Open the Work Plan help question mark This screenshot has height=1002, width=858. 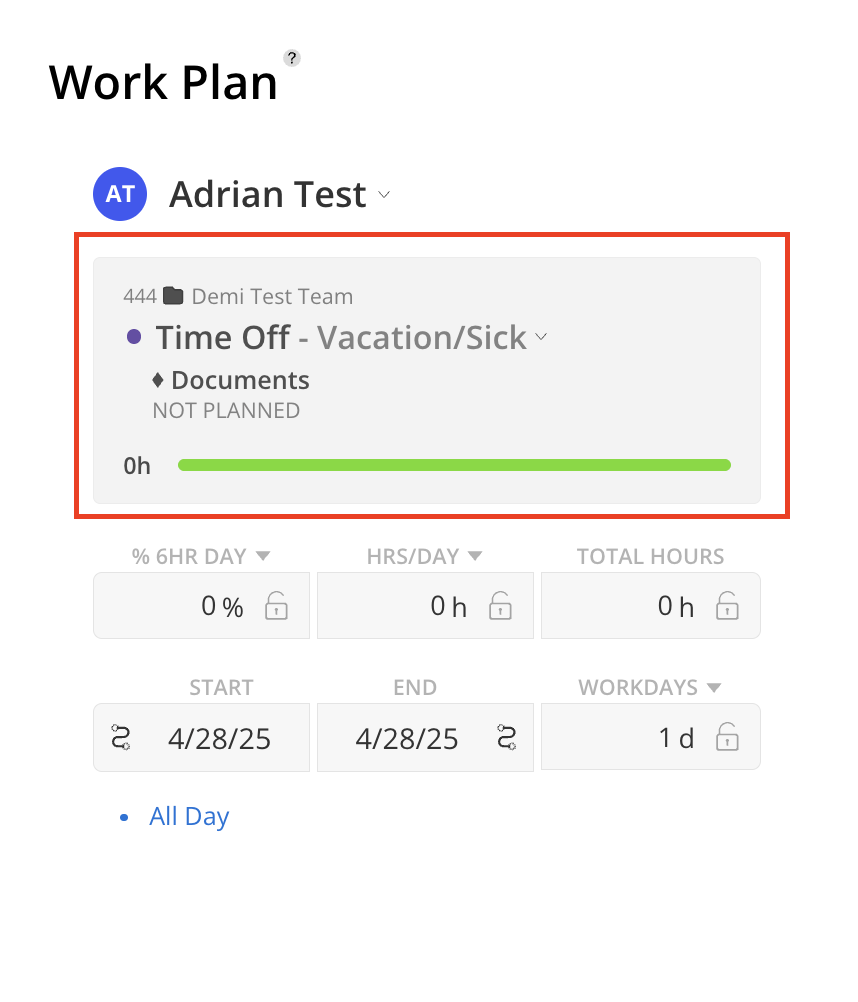(292, 58)
